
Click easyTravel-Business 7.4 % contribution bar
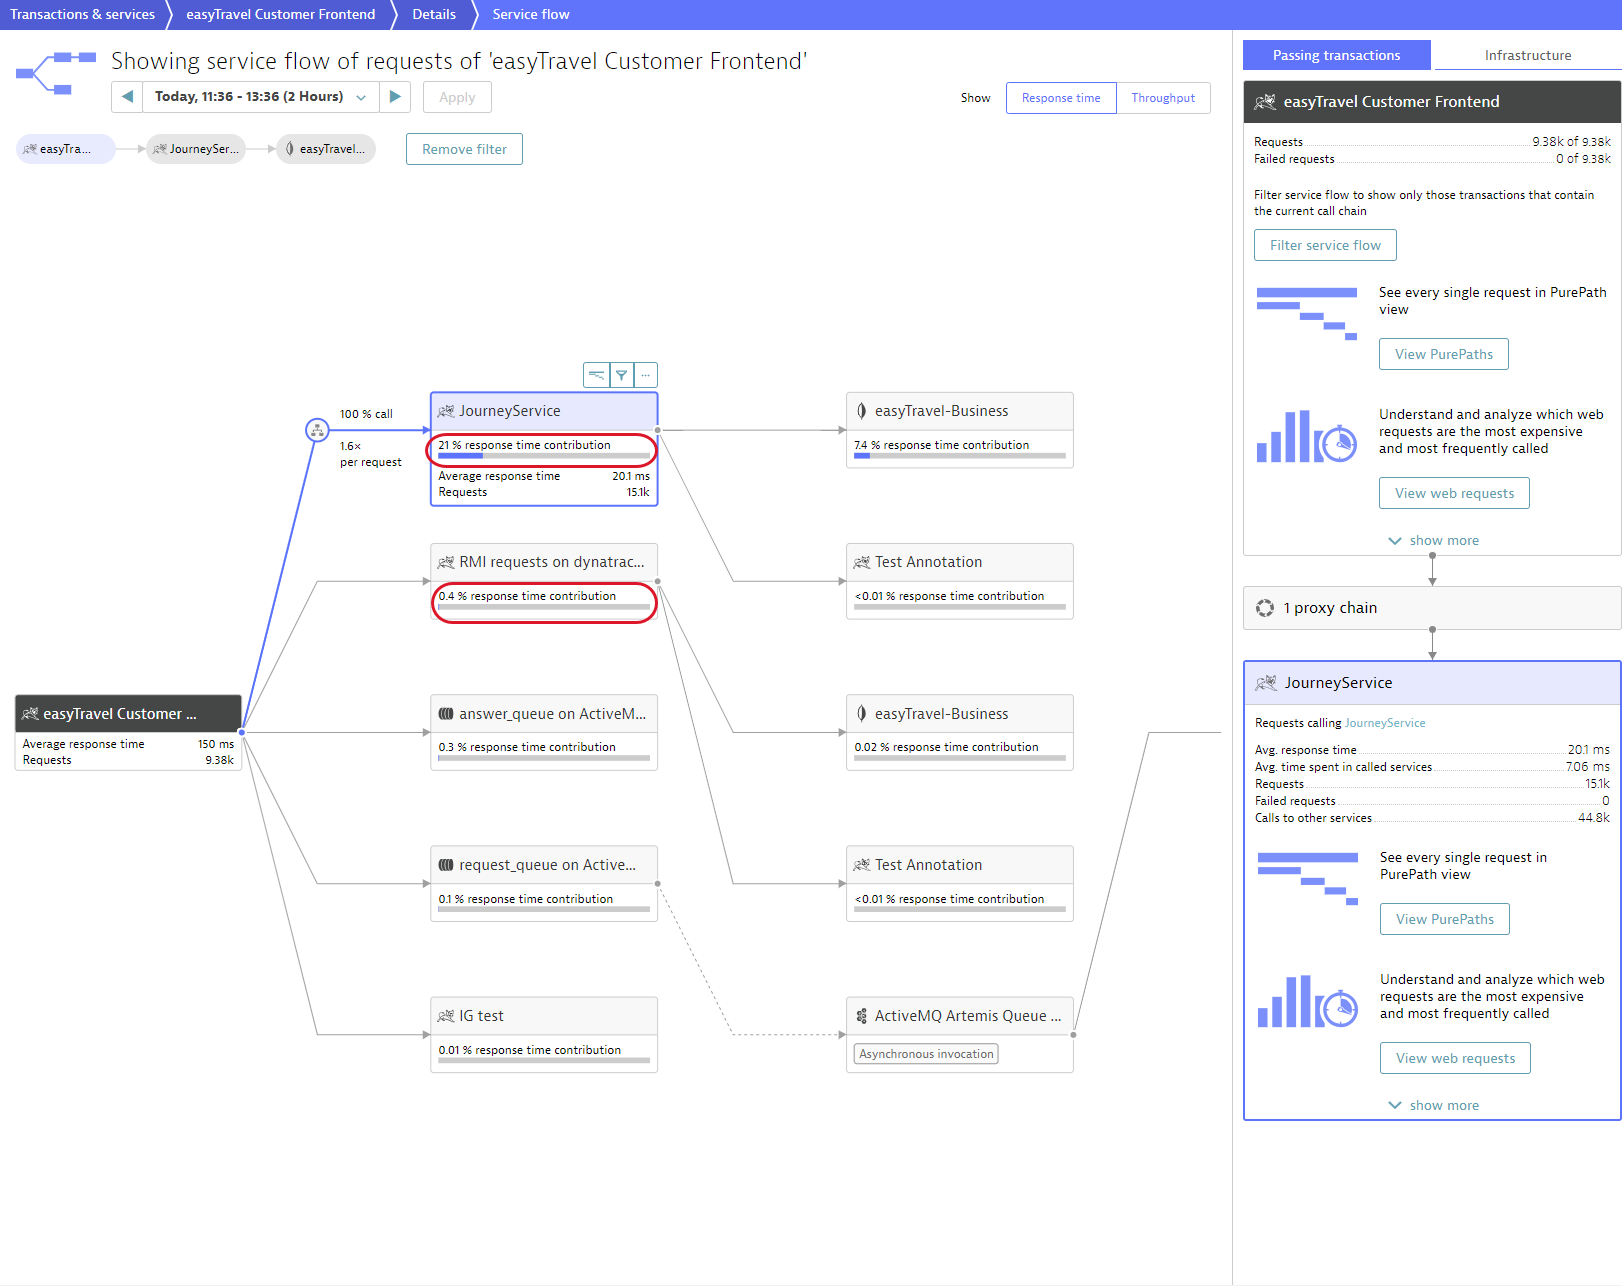click(960, 455)
